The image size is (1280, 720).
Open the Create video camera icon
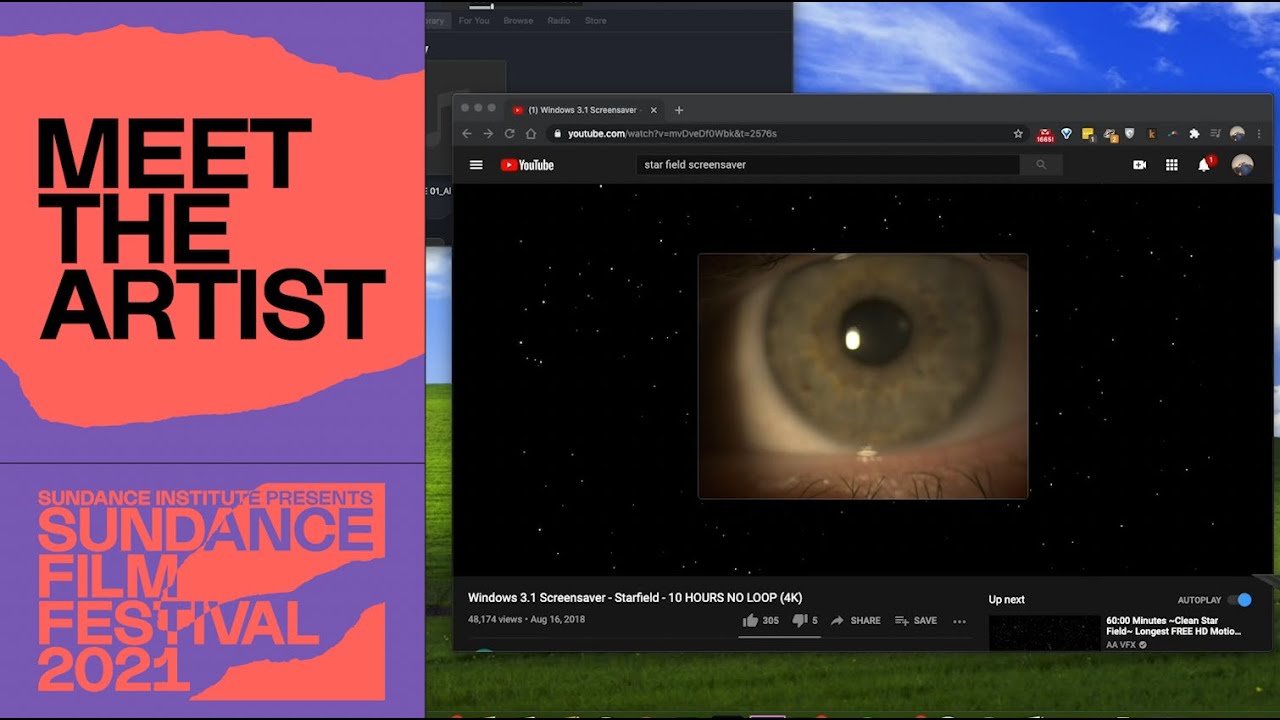pos(1139,165)
